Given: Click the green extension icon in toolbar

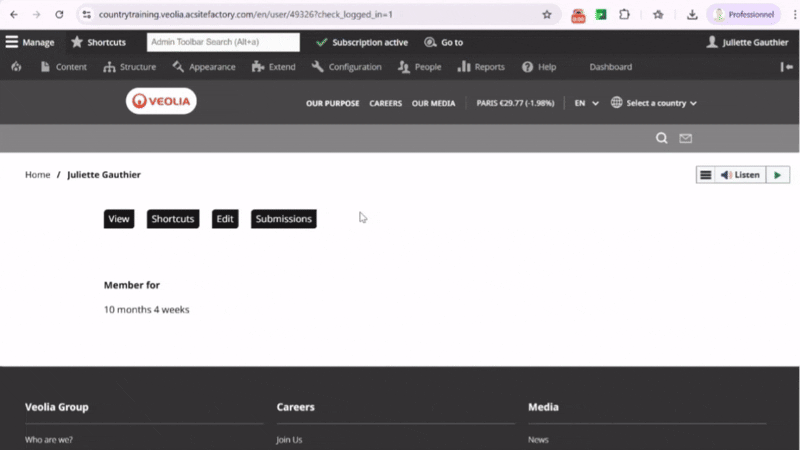Looking at the screenshot, I should pos(601,14).
